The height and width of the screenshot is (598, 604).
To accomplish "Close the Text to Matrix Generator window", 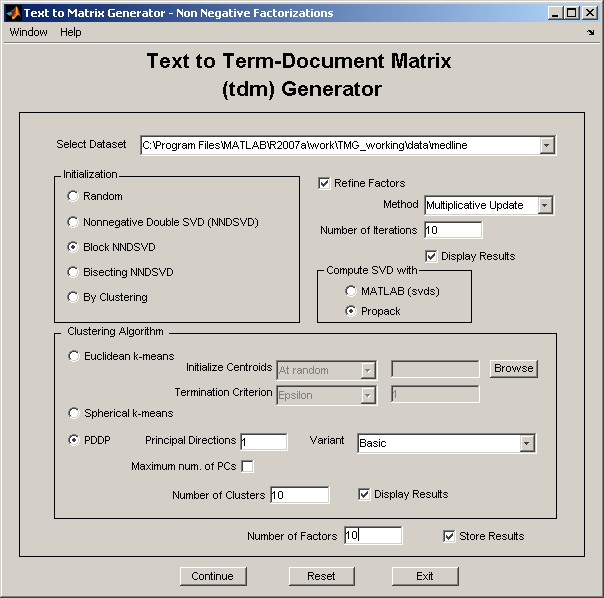I will click(590, 13).
